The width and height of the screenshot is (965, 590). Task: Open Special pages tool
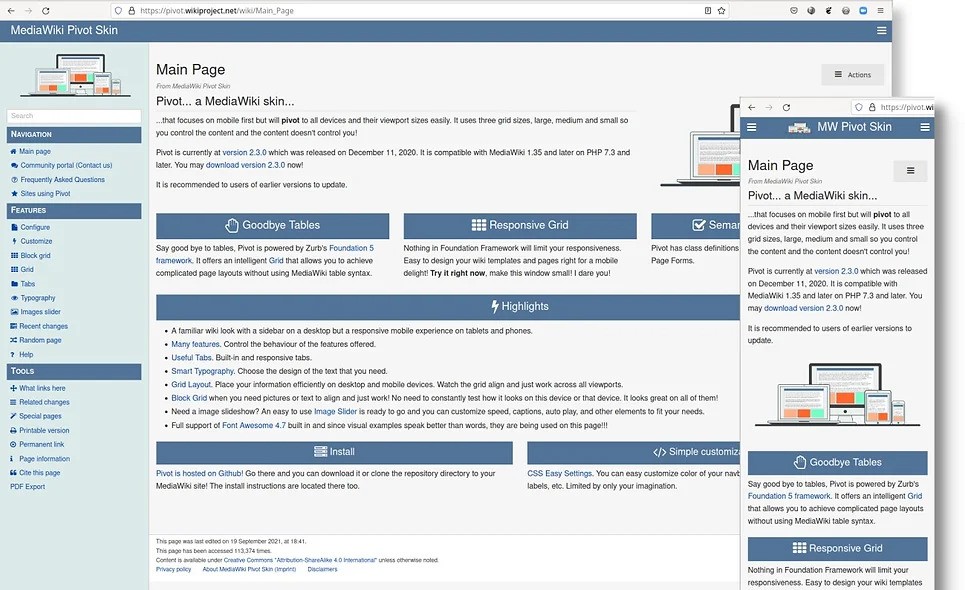pyautogui.click(x=40, y=417)
